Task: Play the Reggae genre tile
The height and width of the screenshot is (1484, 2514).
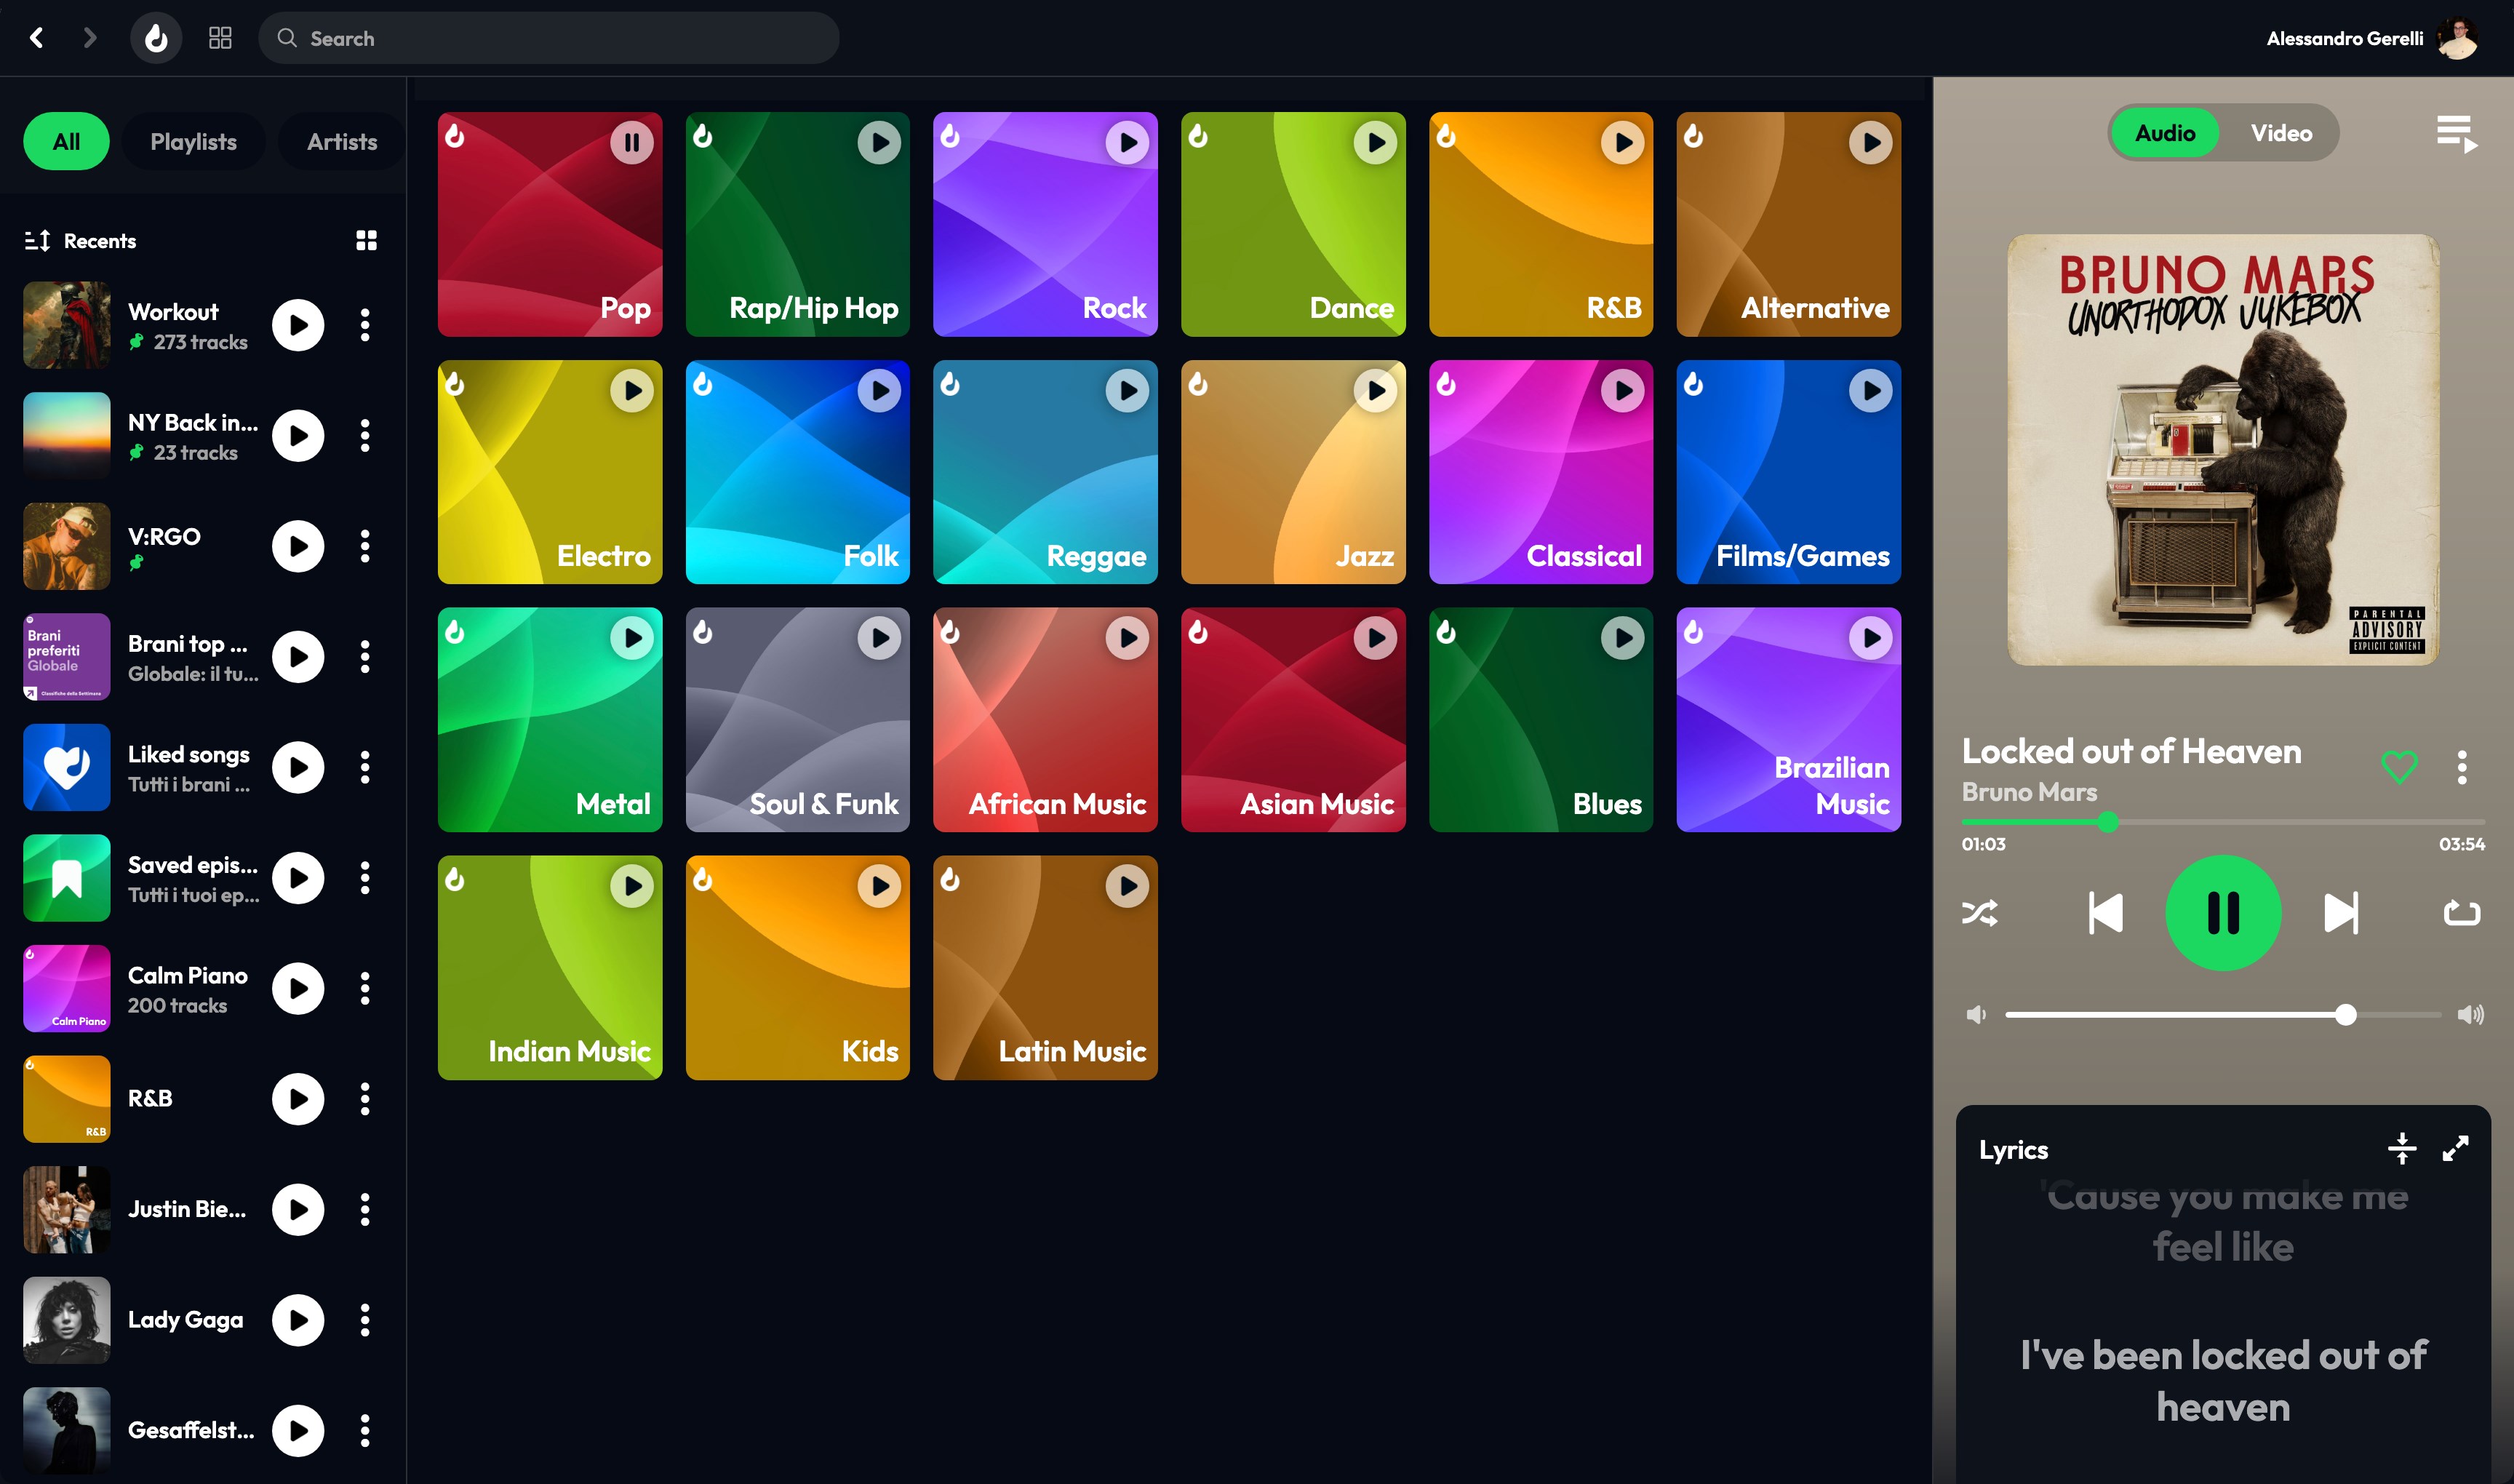Action: [1127, 390]
